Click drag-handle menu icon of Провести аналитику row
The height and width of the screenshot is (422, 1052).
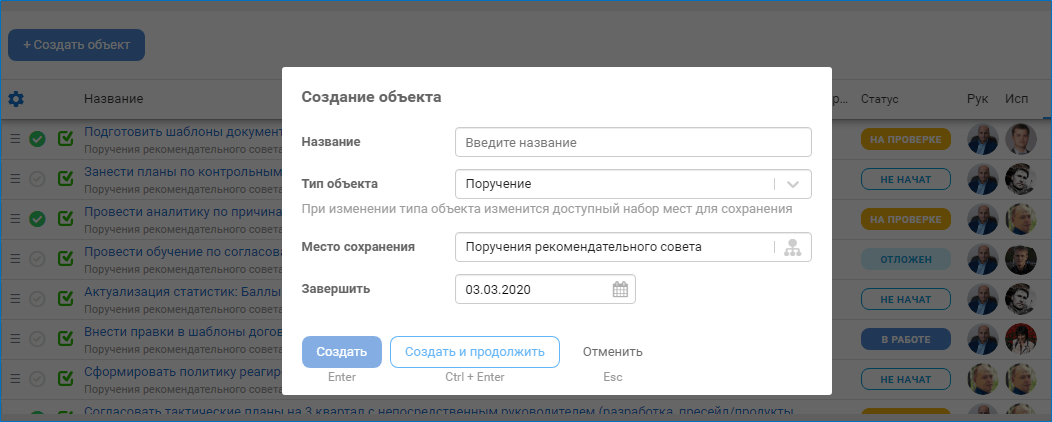coord(15,219)
